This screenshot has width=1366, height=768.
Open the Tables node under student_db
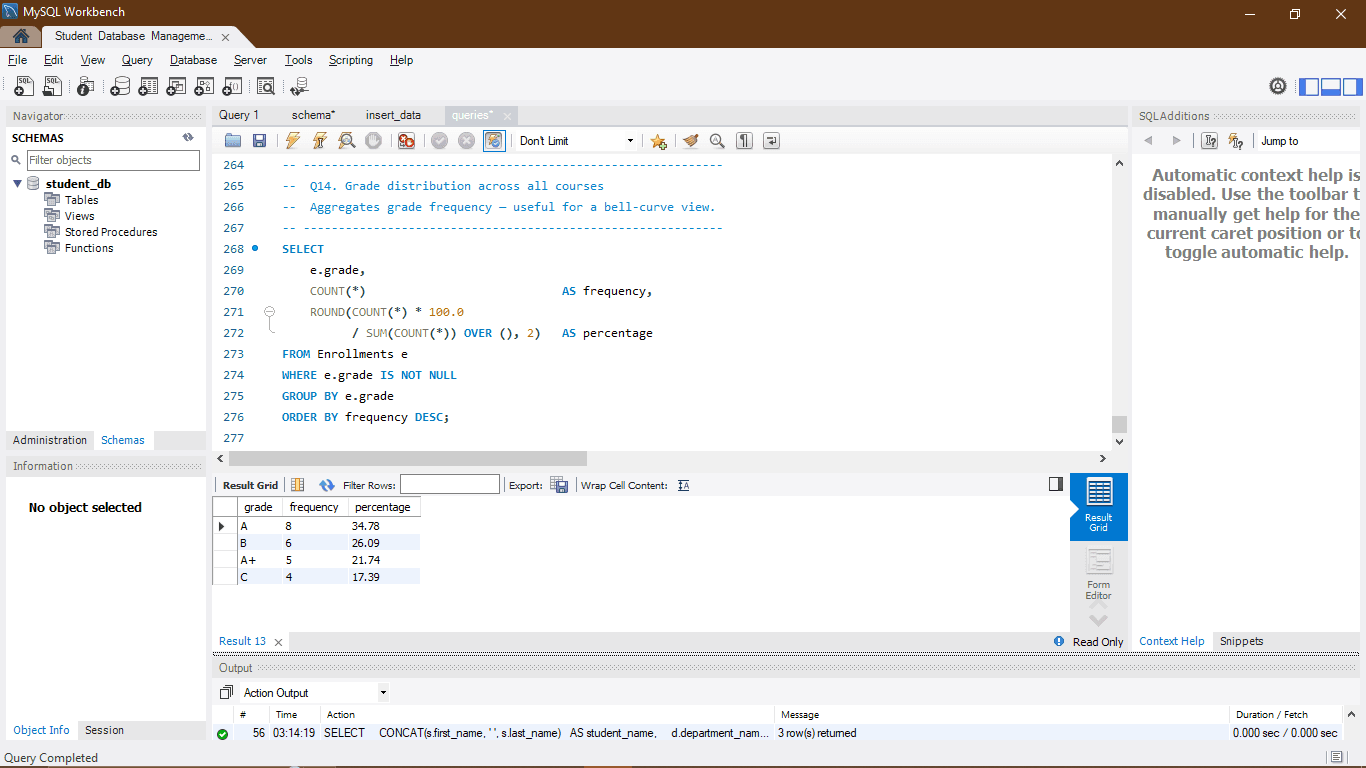point(81,200)
